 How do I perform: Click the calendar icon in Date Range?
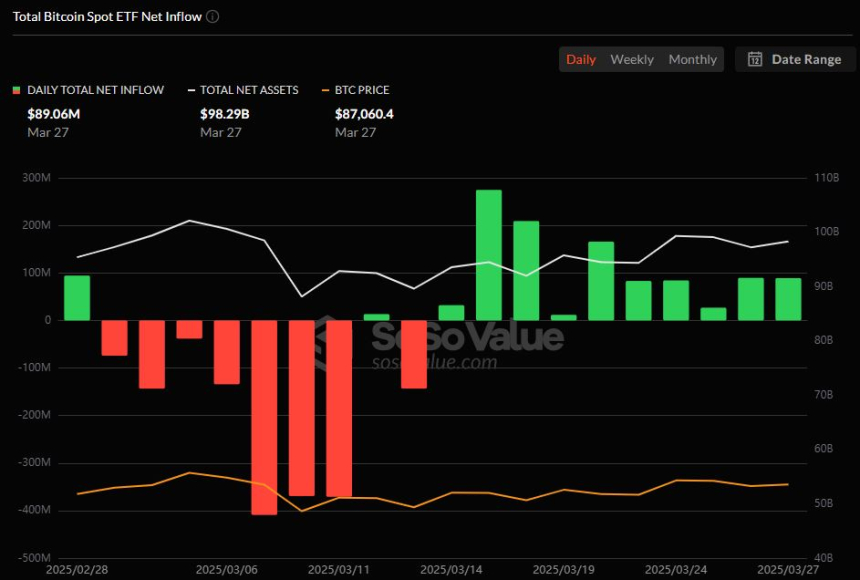click(755, 59)
